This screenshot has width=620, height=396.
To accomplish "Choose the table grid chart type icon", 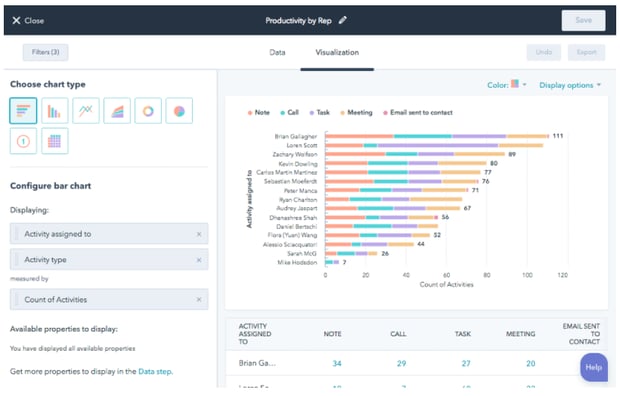I will pos(55,141).
